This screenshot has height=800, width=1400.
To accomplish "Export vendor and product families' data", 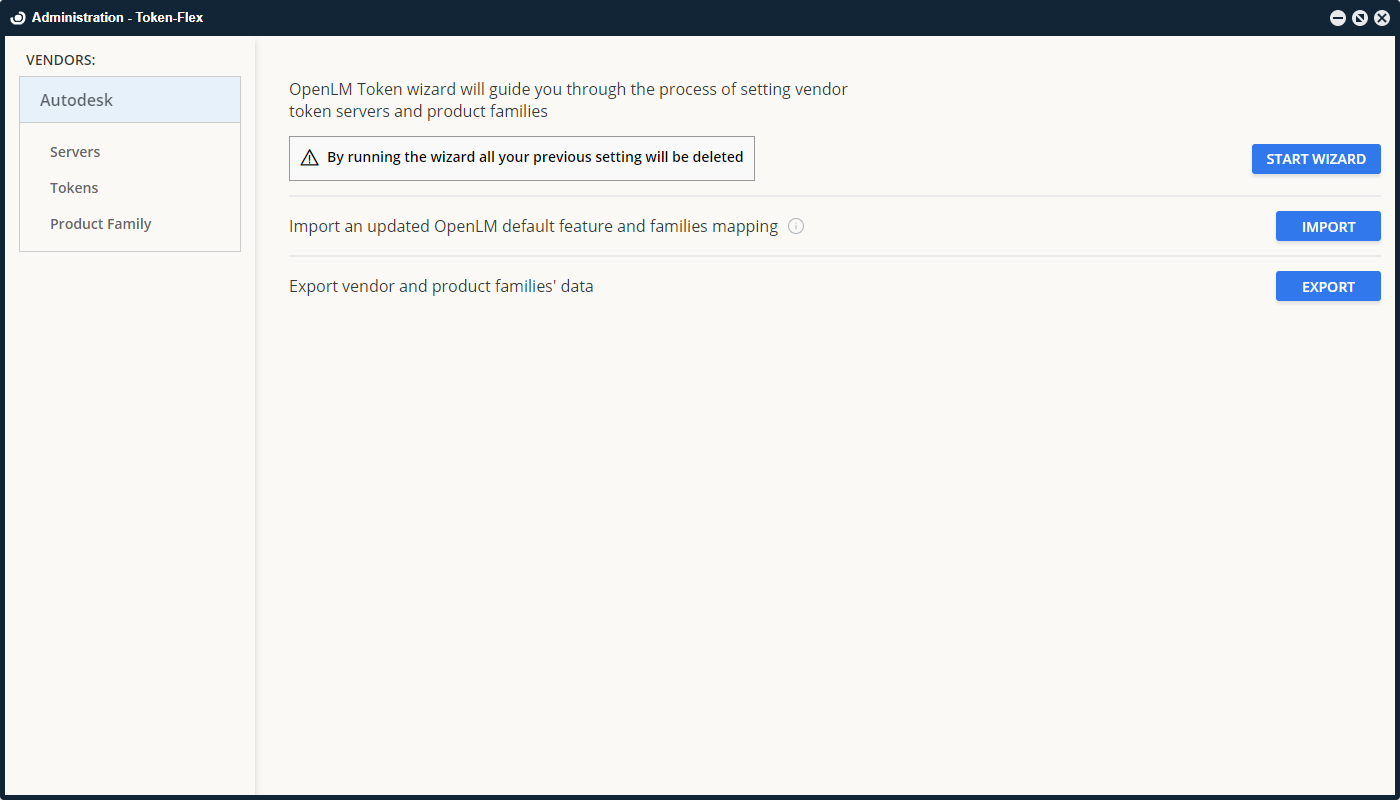I will coord(1328,286).
